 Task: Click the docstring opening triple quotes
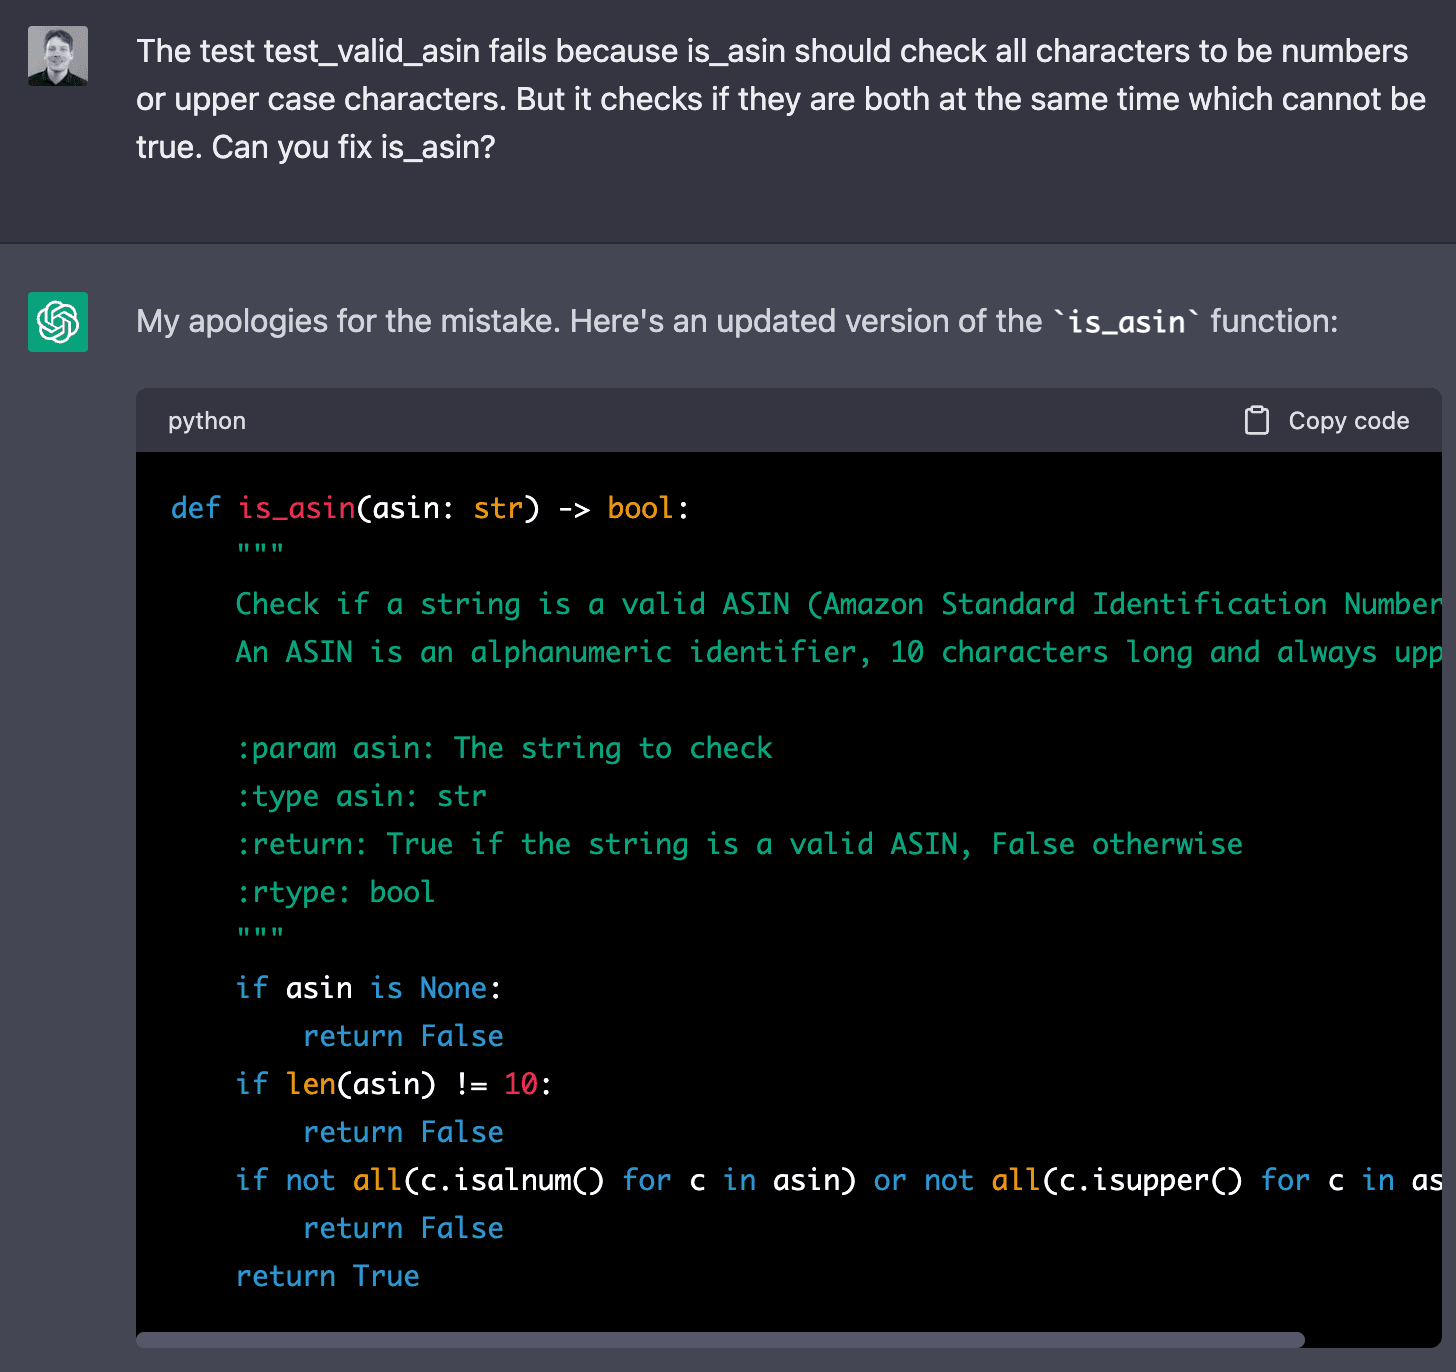(259, 545)
